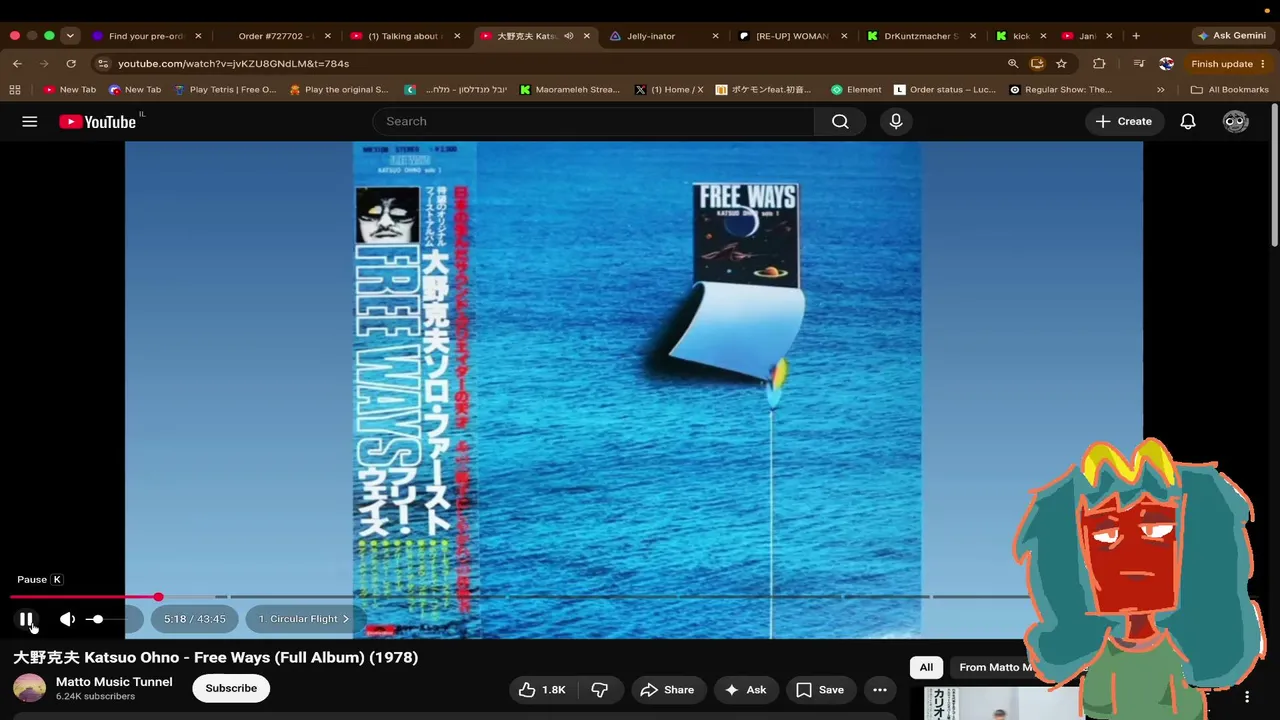The width and height of the screenshot is (1280, 720).
Task: Share this video
Action: 667,690
